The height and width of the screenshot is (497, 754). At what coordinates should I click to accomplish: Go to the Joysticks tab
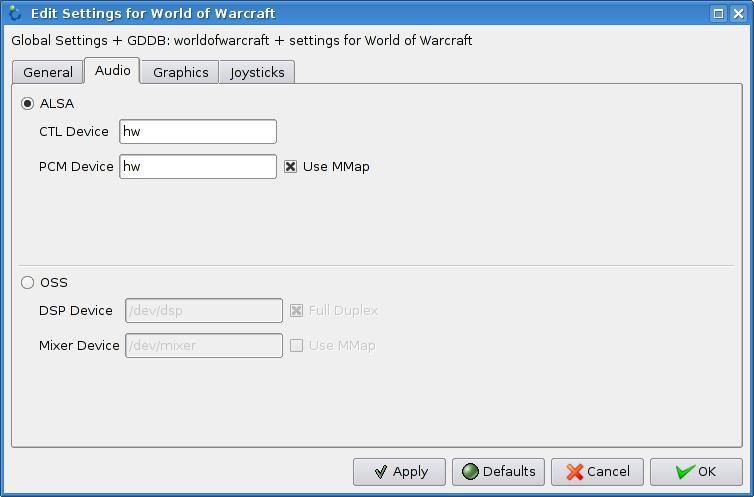(257, 72)
